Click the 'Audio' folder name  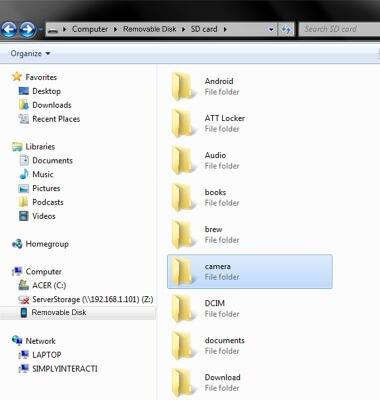click(x=215, y=155)
